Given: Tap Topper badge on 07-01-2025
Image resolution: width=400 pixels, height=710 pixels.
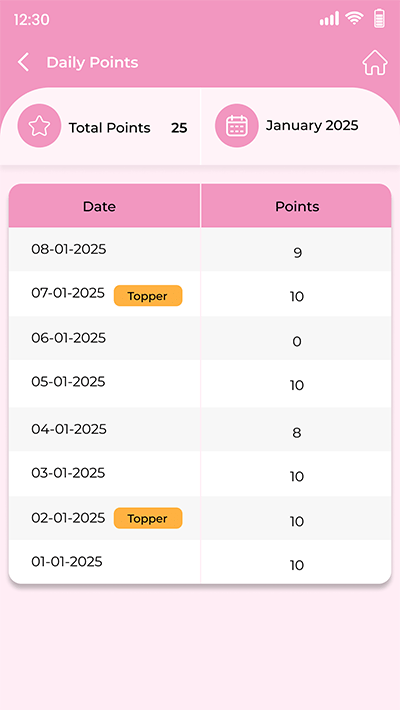Looking at the screenshot, I should [148, 296].
